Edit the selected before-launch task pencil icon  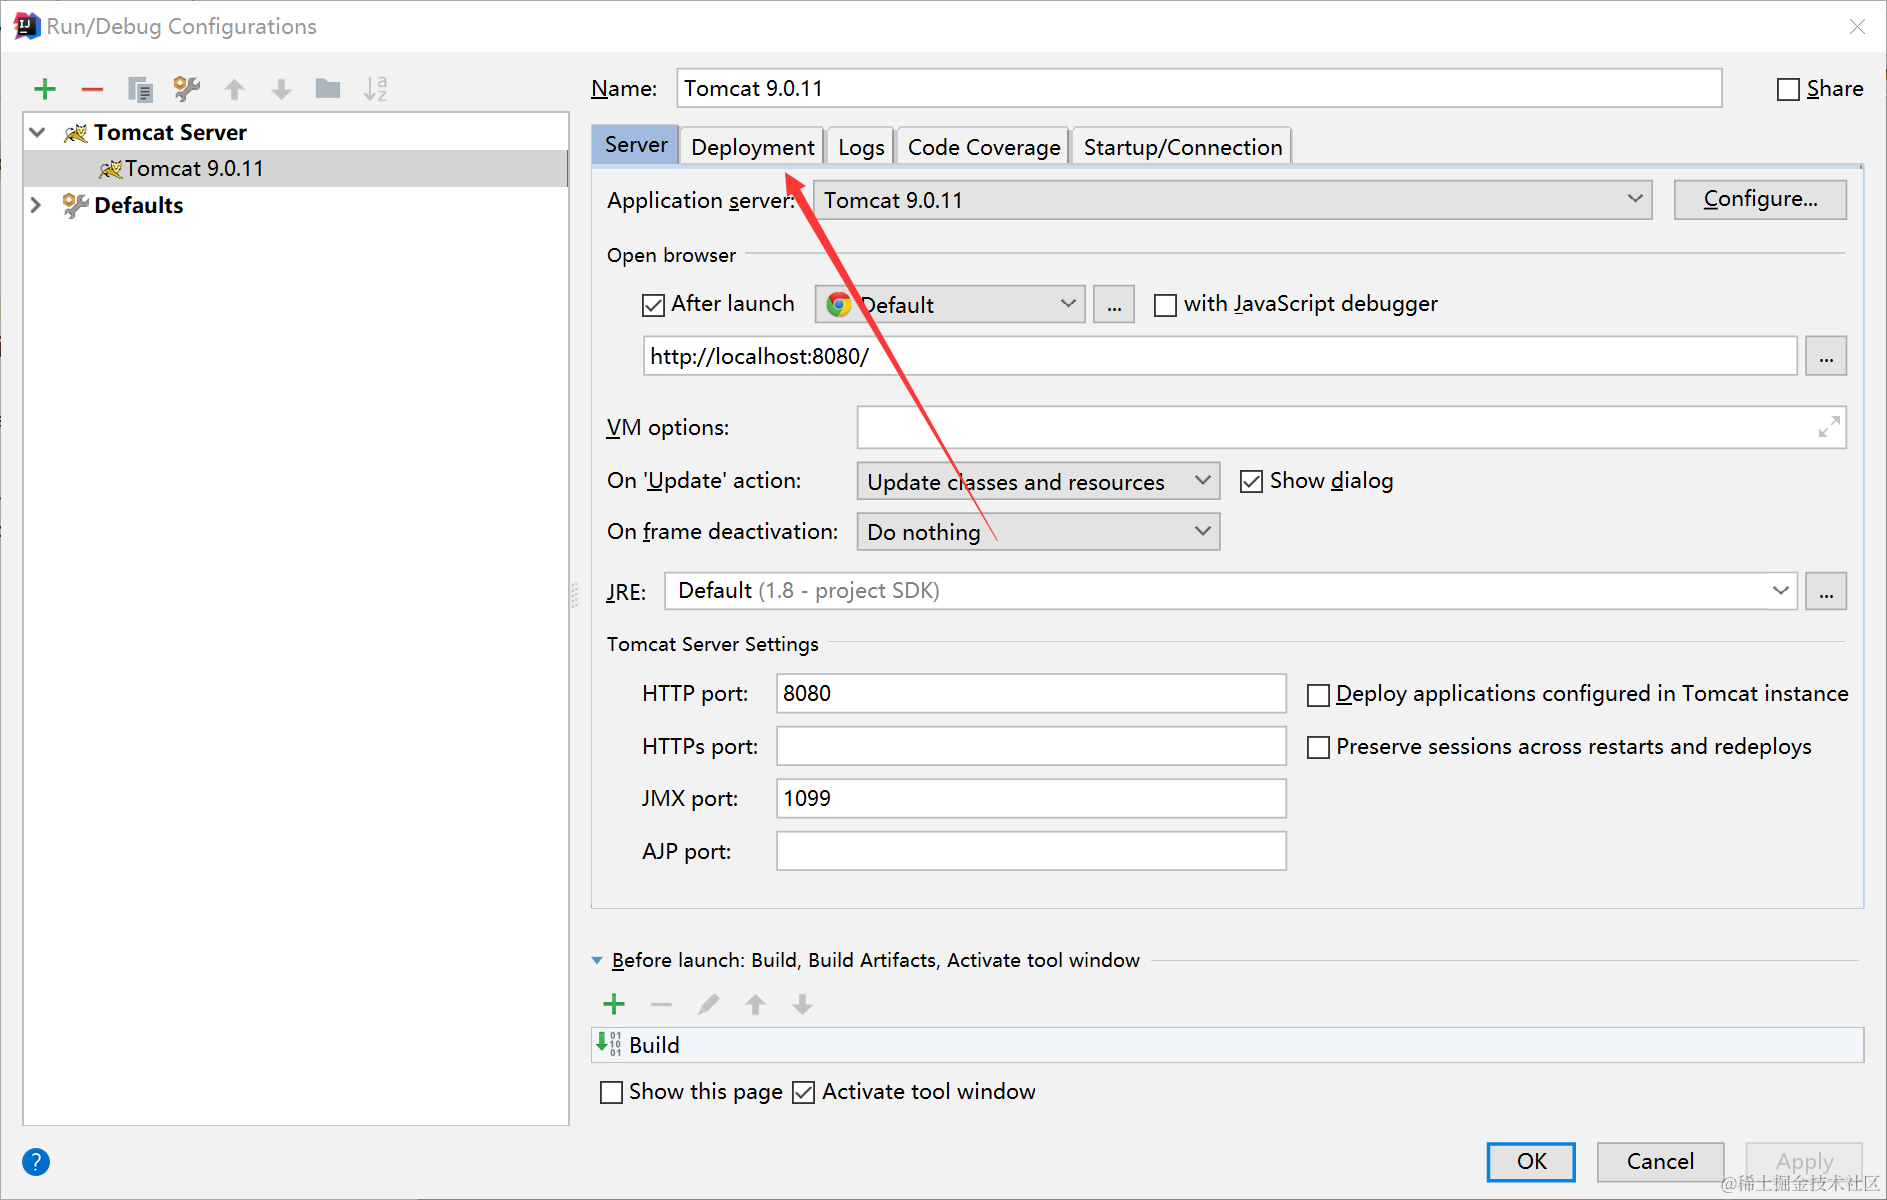tap(708, 1004)
